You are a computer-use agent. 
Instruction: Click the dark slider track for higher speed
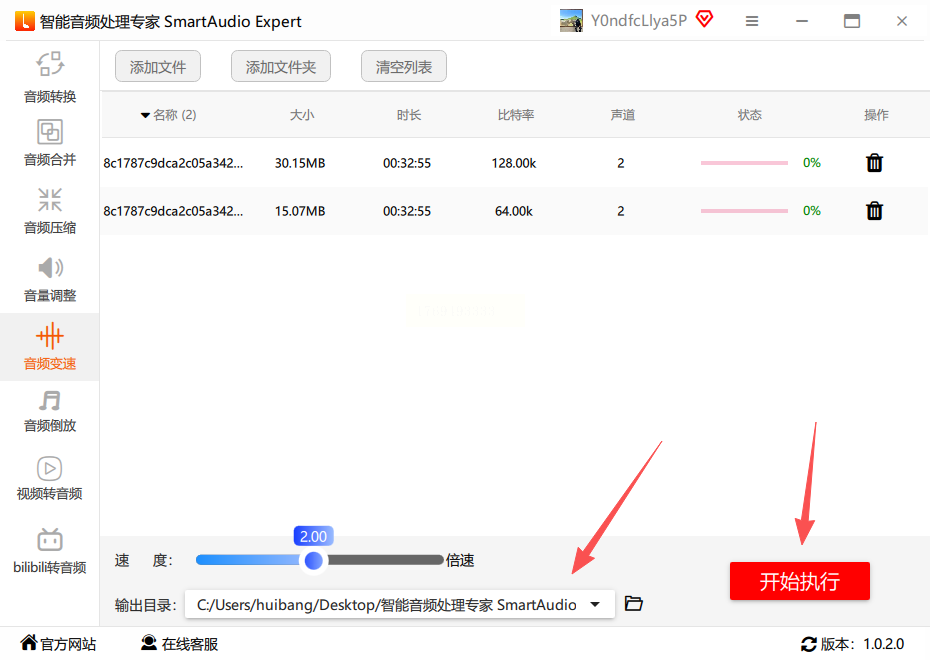384,560
